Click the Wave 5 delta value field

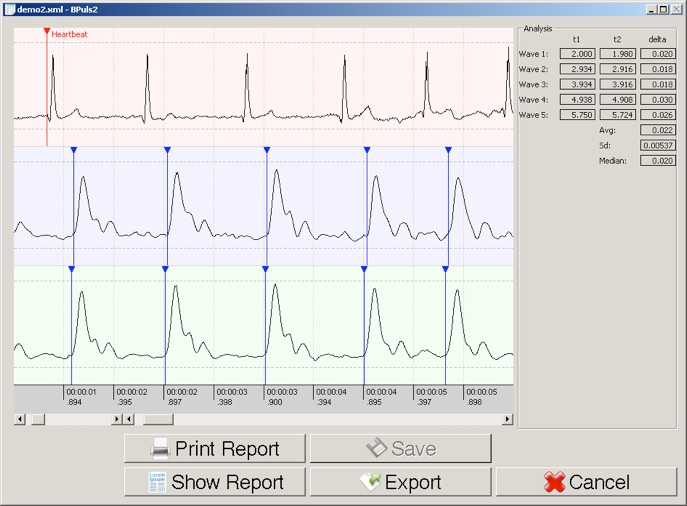pos(657,115)
